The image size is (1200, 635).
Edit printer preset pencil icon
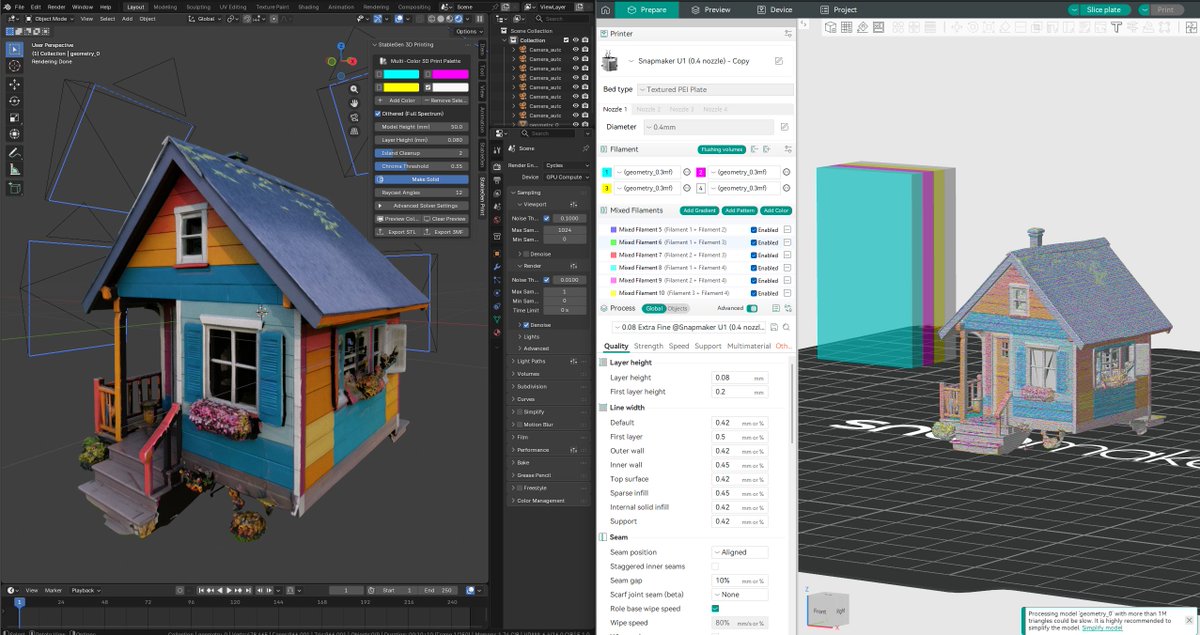pyautogui.click(x=779, y=61)
